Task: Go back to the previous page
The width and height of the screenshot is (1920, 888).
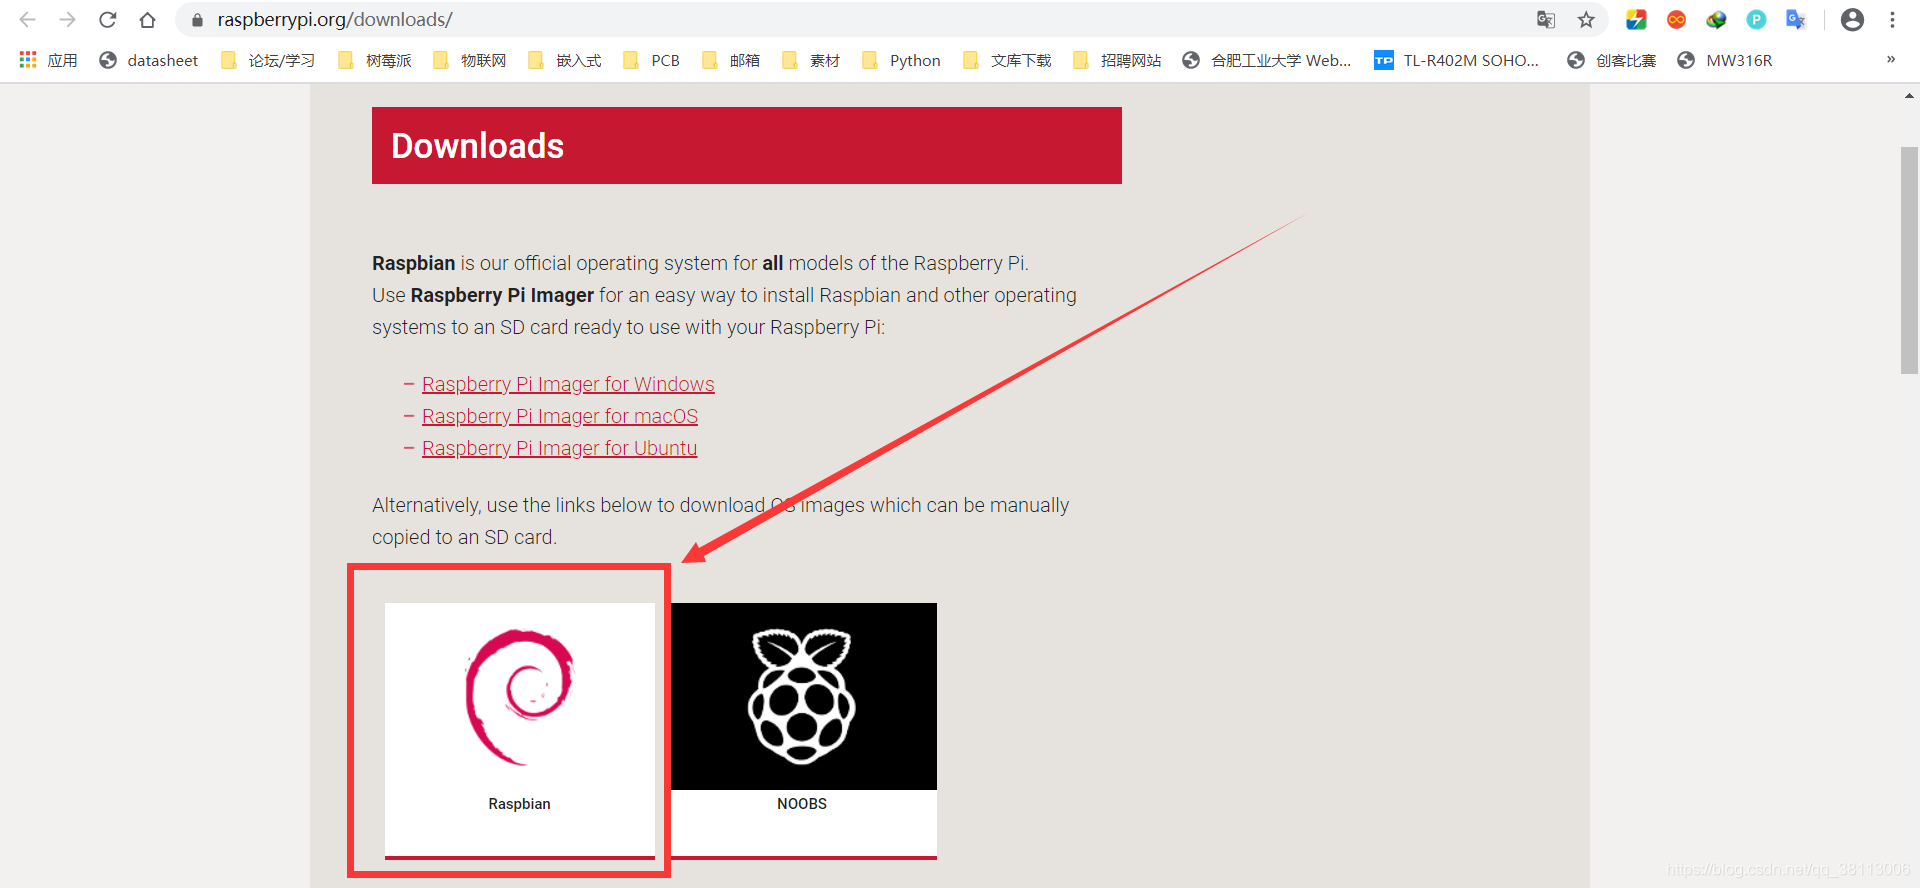Action: pos(27,20)
